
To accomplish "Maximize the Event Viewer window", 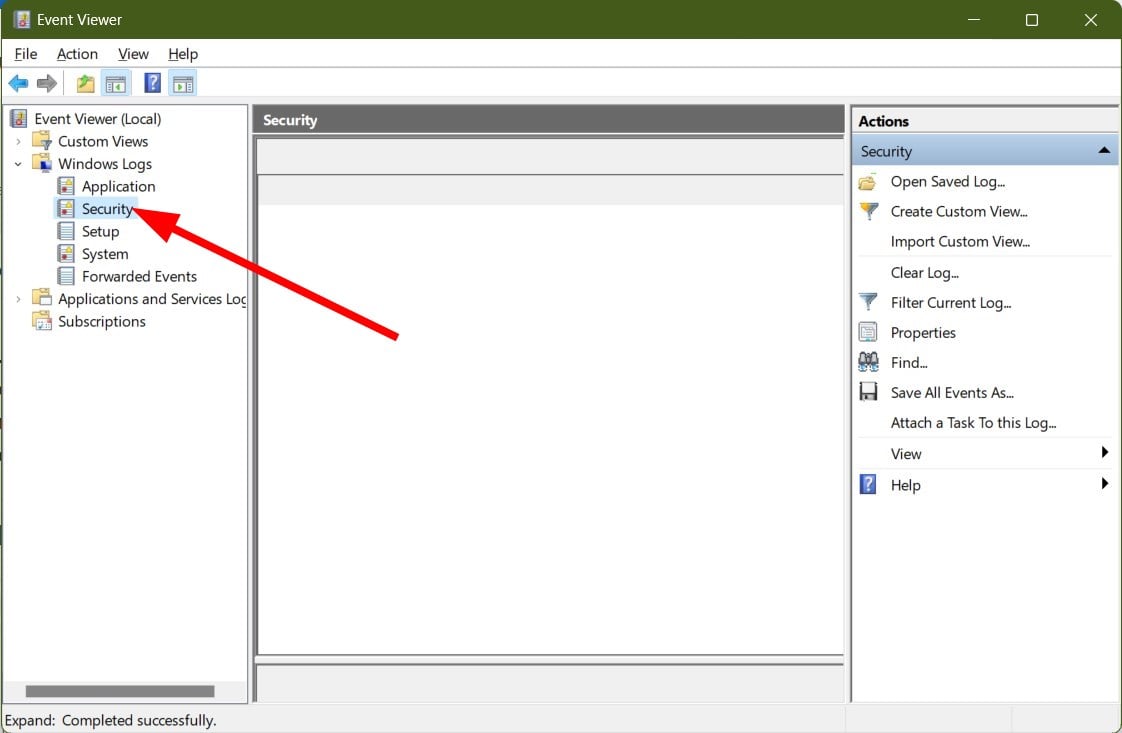I will coord(1032,19).
